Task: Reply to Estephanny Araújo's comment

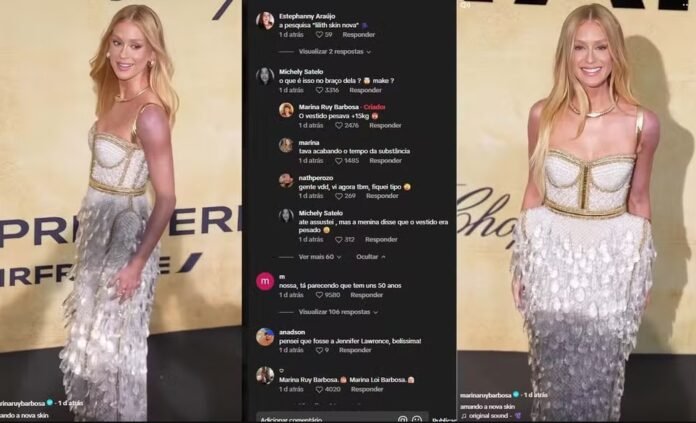Action: click(359, 35)
